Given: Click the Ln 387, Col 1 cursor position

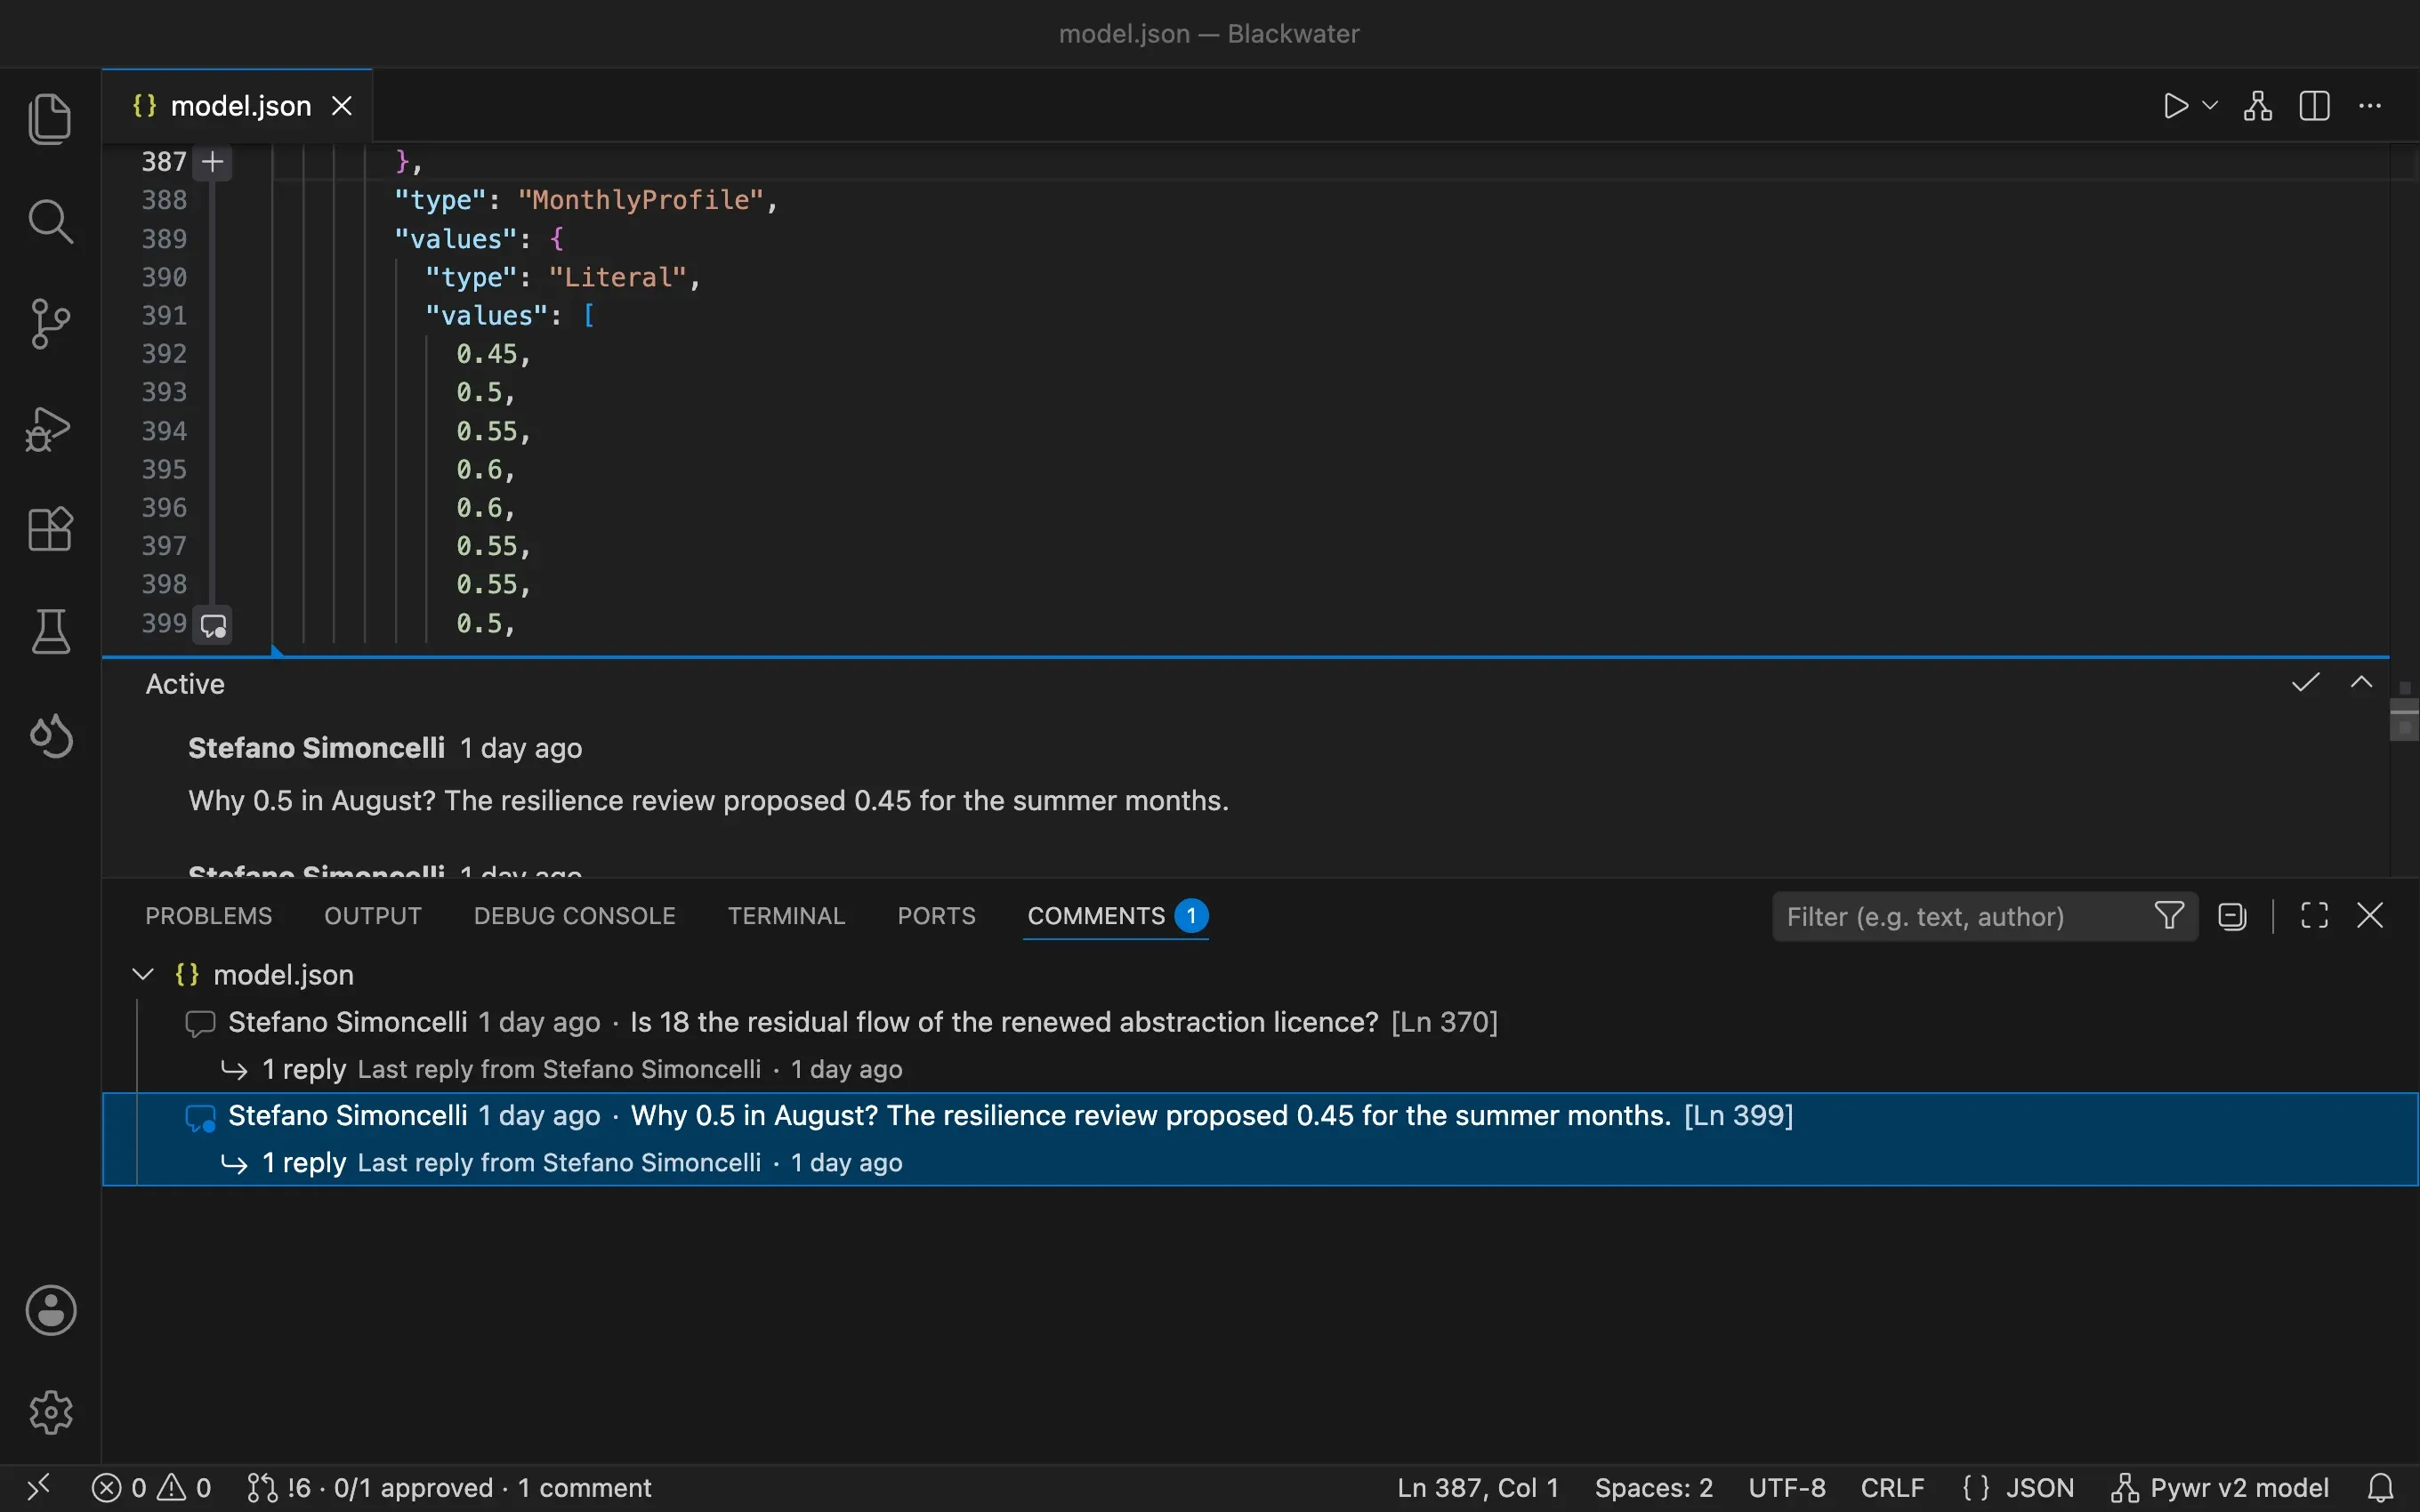Looking at the screenshot, I should [x=1478, y=1488].
